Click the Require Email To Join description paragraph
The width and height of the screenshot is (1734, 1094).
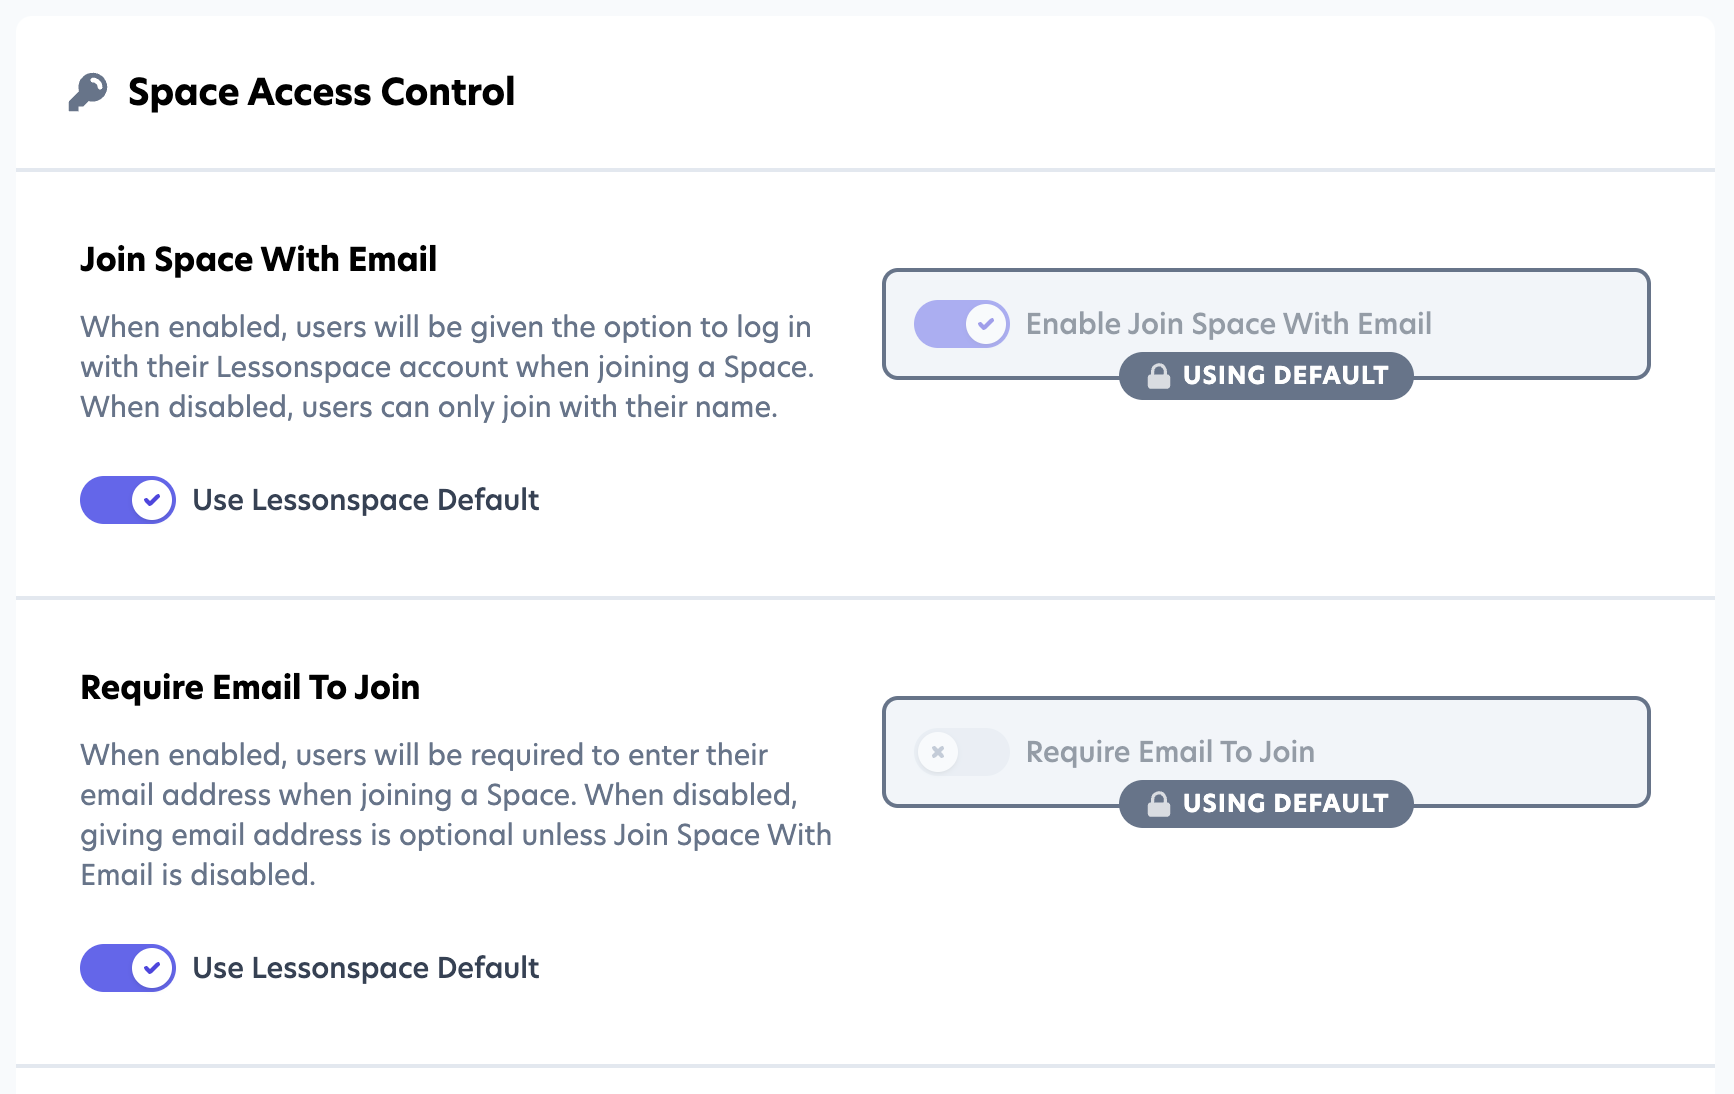click(x=455, y=815)
